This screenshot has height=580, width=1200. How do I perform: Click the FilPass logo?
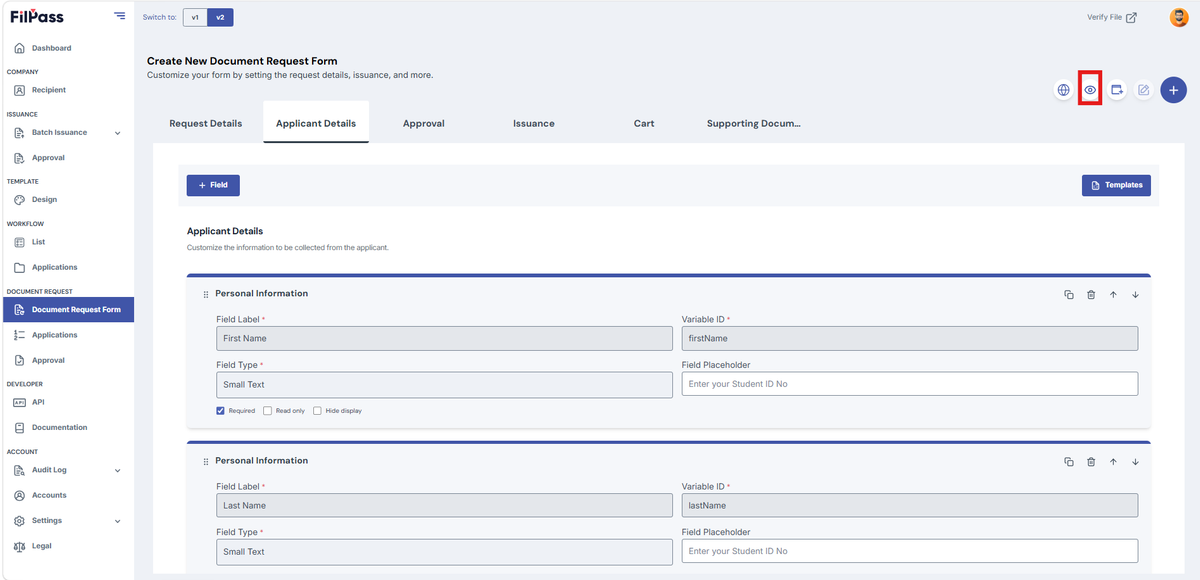pos(38,16)
